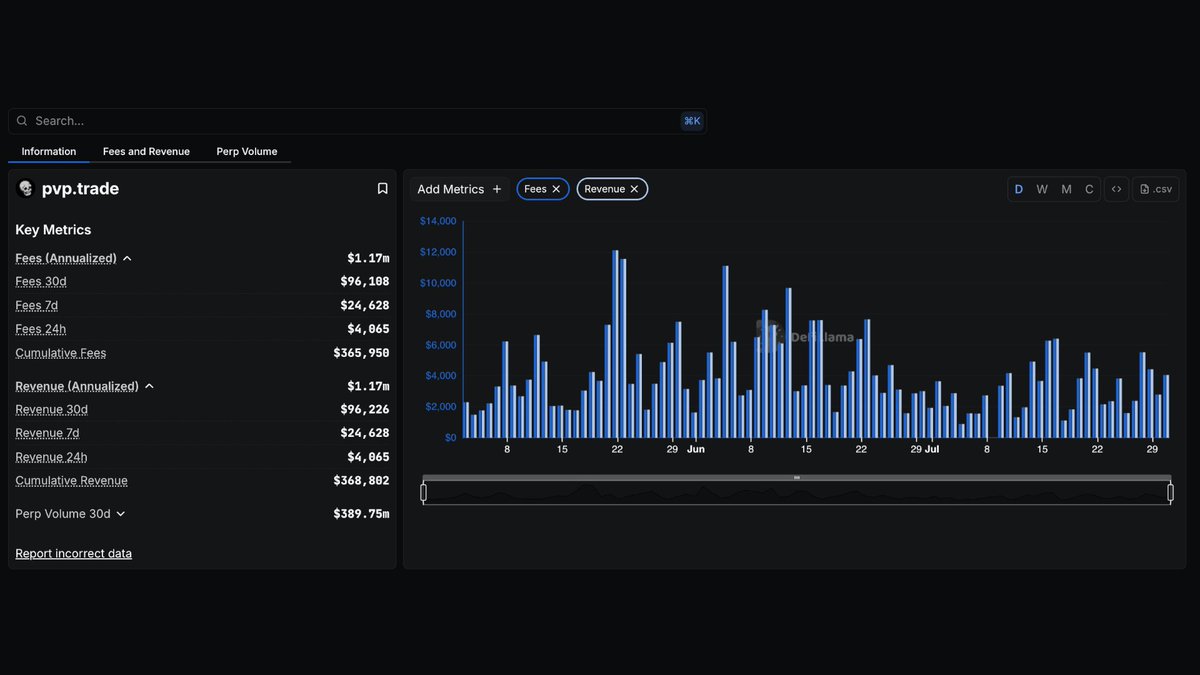Switch chart to Daily interval
Viewport: 1200px width, 675px height.
click(1019, 189)
